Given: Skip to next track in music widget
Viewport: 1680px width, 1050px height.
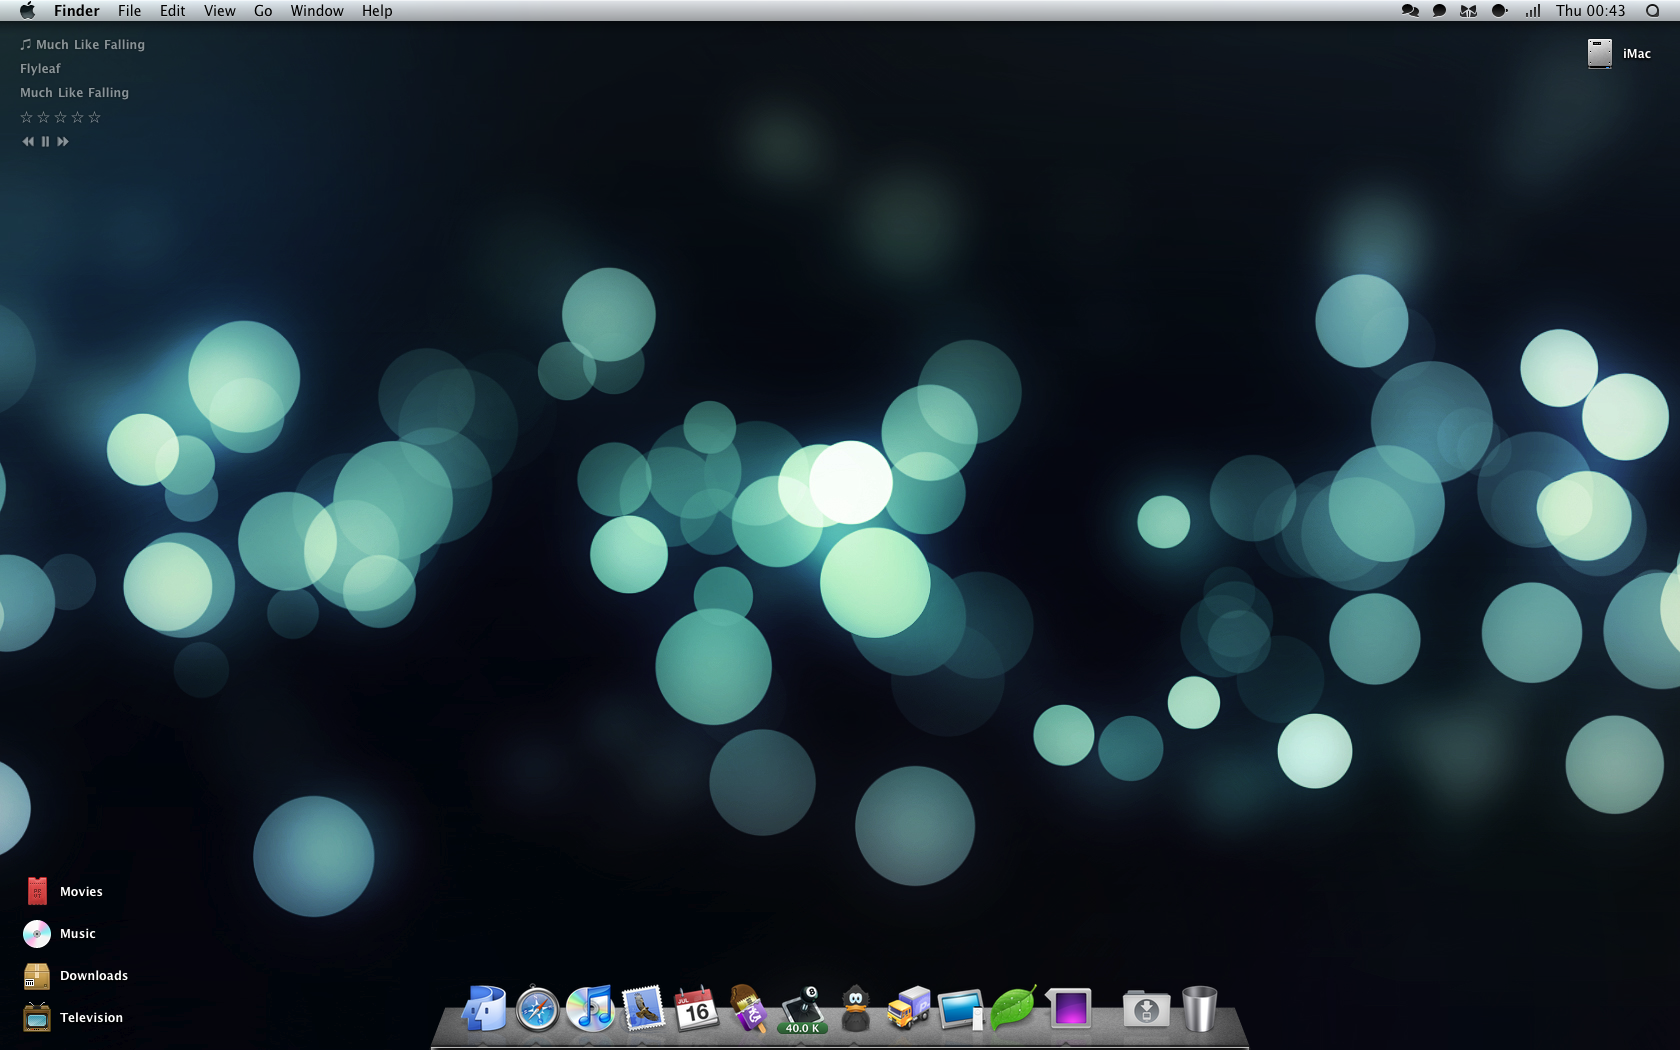Looking at the screenshot, I should [63, 142].
